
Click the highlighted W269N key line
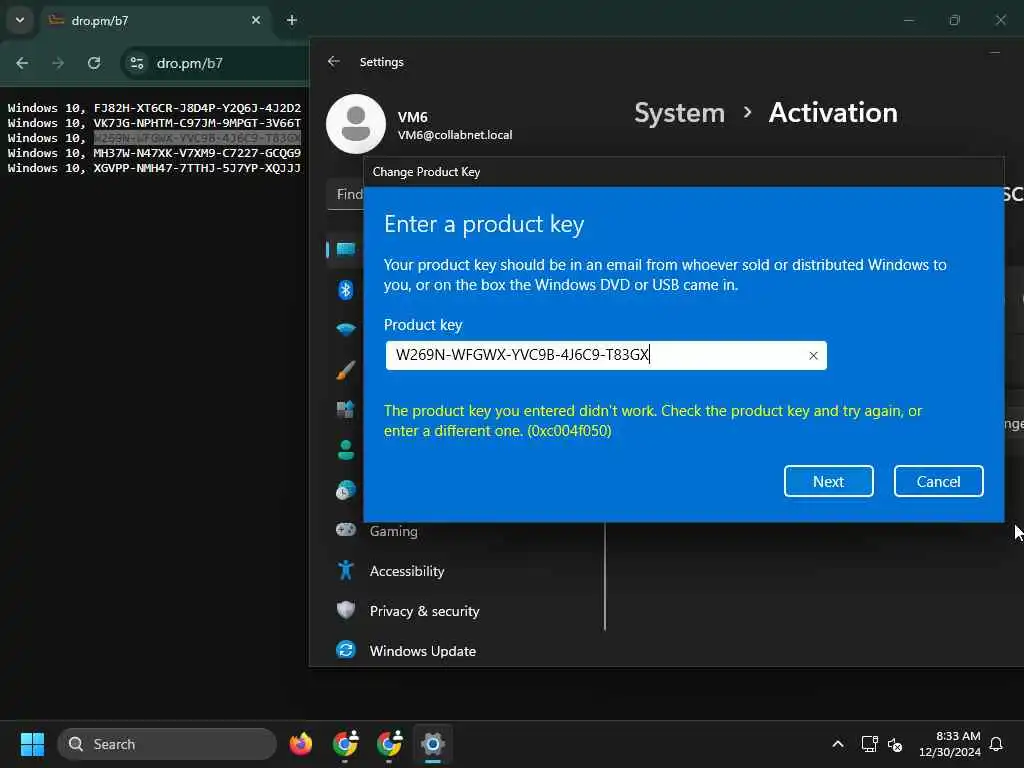tap(197, 138)
